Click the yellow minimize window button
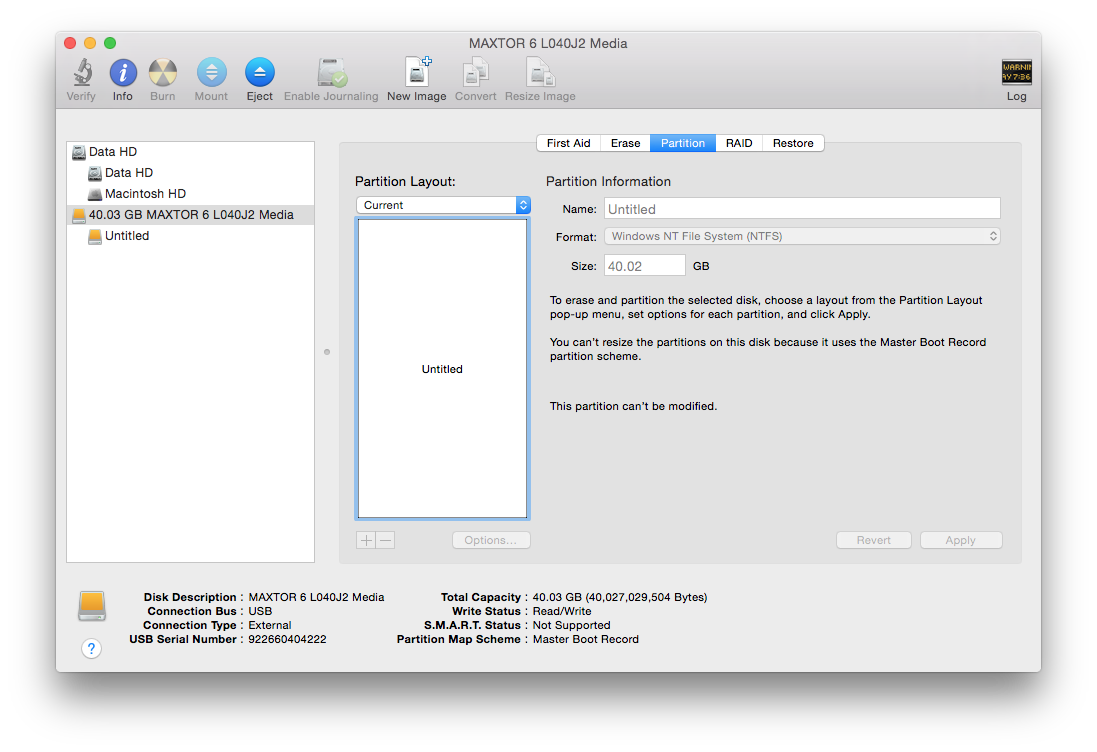The width and height of the screenshot is (1097, 752). [x=90, y=43]
